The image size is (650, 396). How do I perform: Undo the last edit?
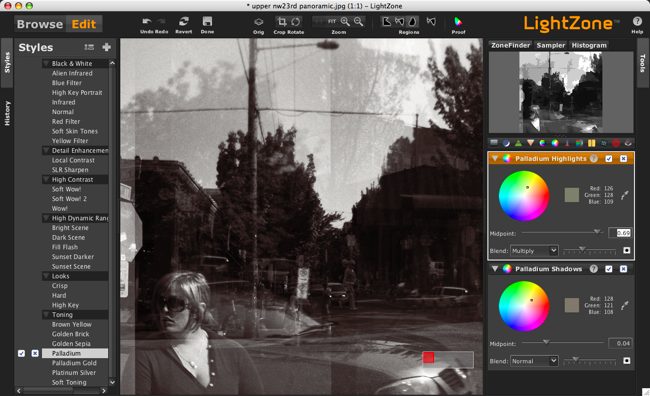[x=147, y=22]
